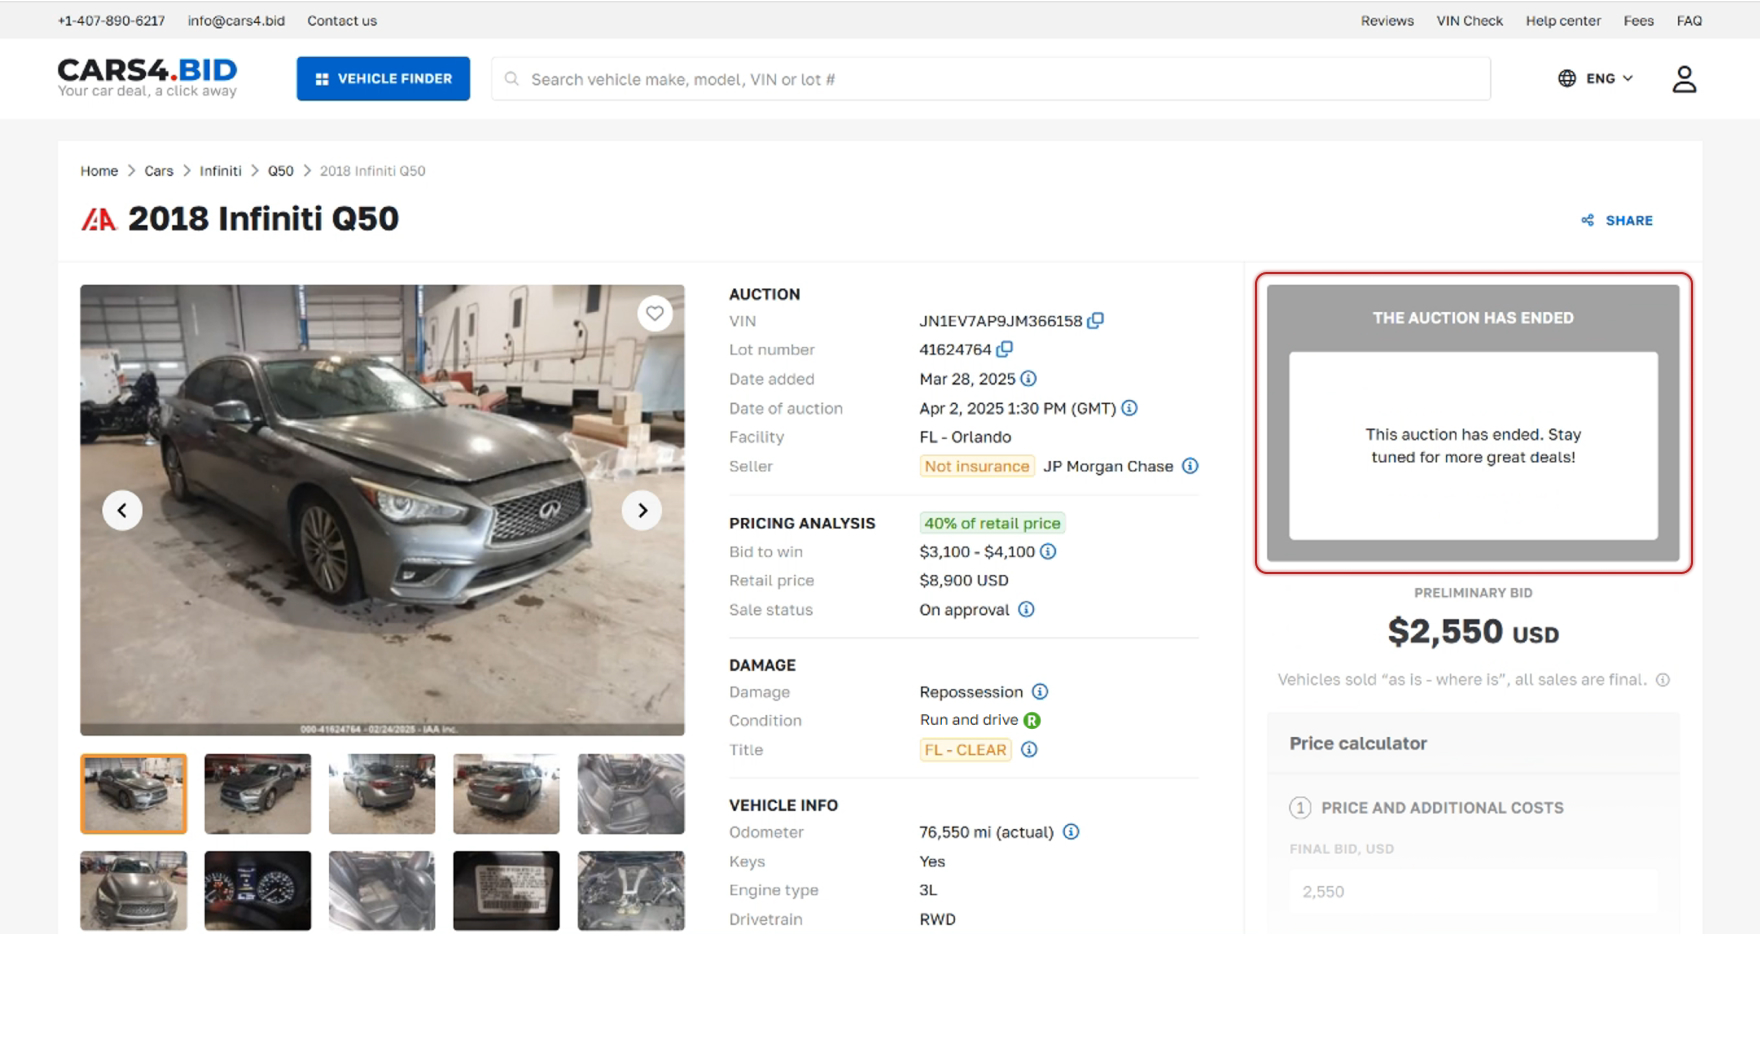Show next vehicle photo arrow
Viewport: 1760px width, 1040px height.
click(x=642, y=511)
